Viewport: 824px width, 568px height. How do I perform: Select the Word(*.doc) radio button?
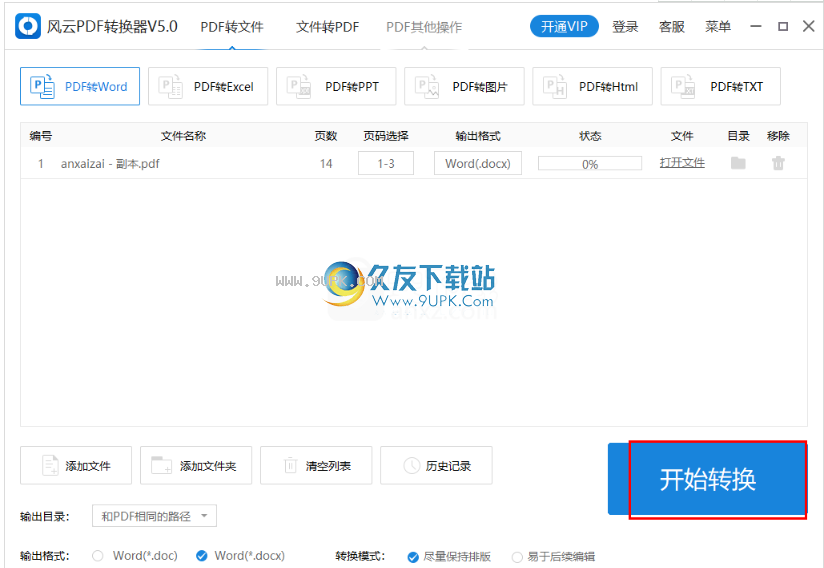pyautogui.click(x=98, y=556)
